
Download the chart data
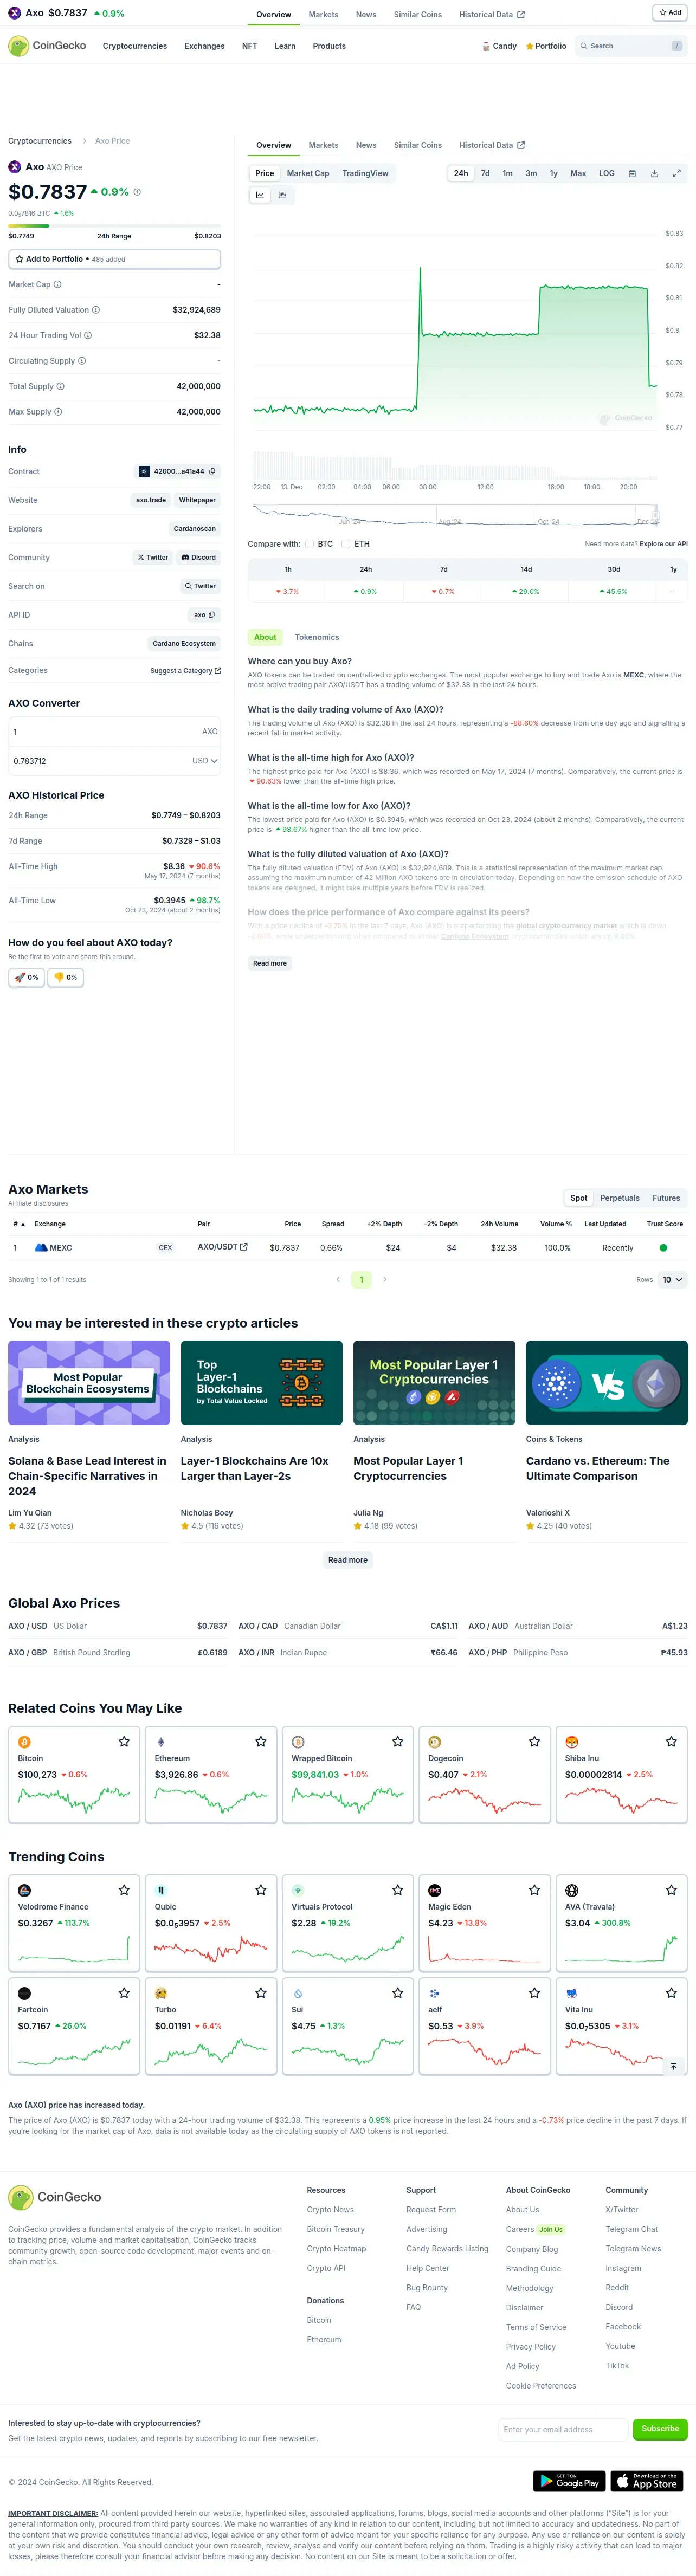coord(654,173)
